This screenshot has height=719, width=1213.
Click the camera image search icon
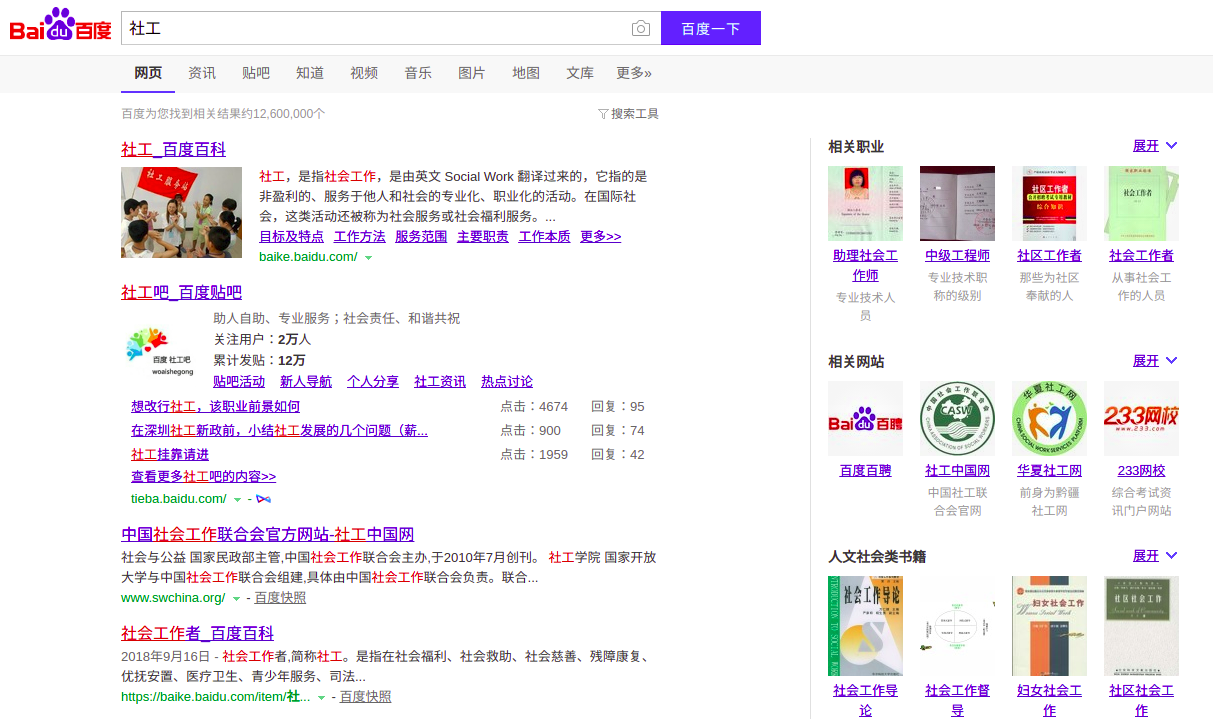pyautogui.click(x=641, y=29)
